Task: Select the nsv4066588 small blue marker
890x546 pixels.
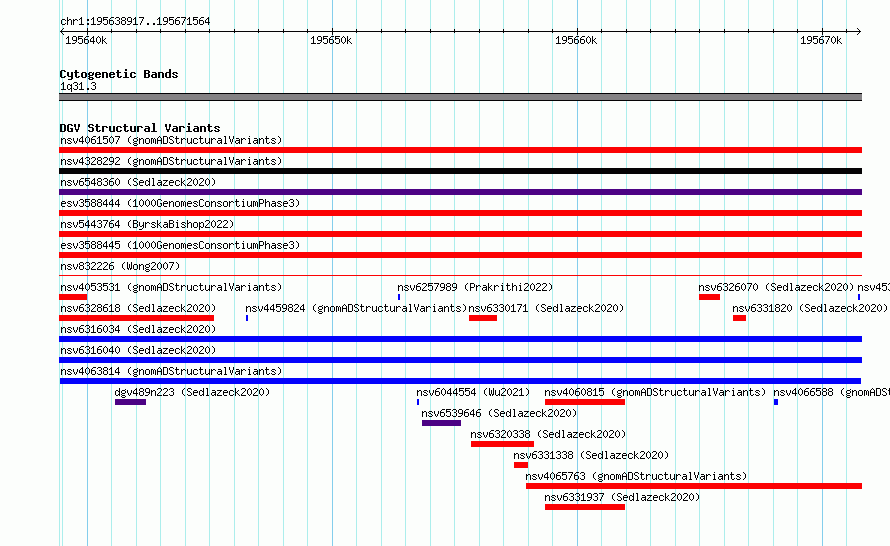Action: [776, 402]
